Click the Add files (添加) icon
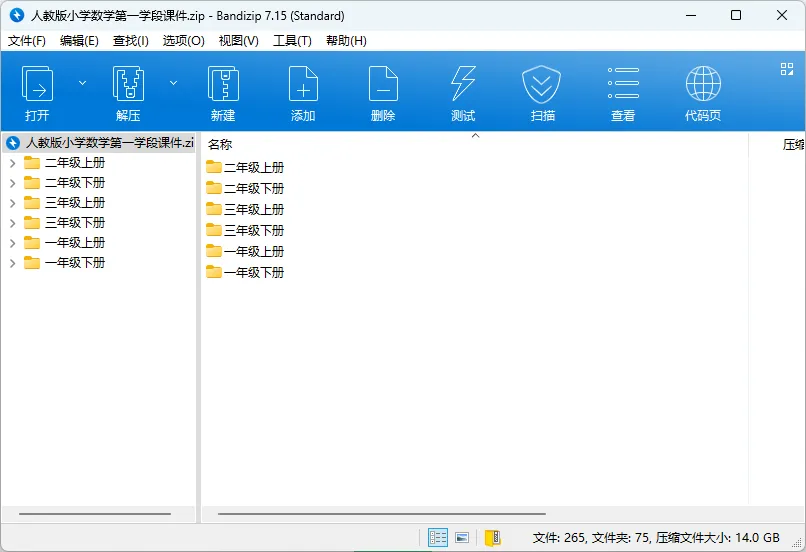This screenshot has width=806, height=552. coord(303,84)
